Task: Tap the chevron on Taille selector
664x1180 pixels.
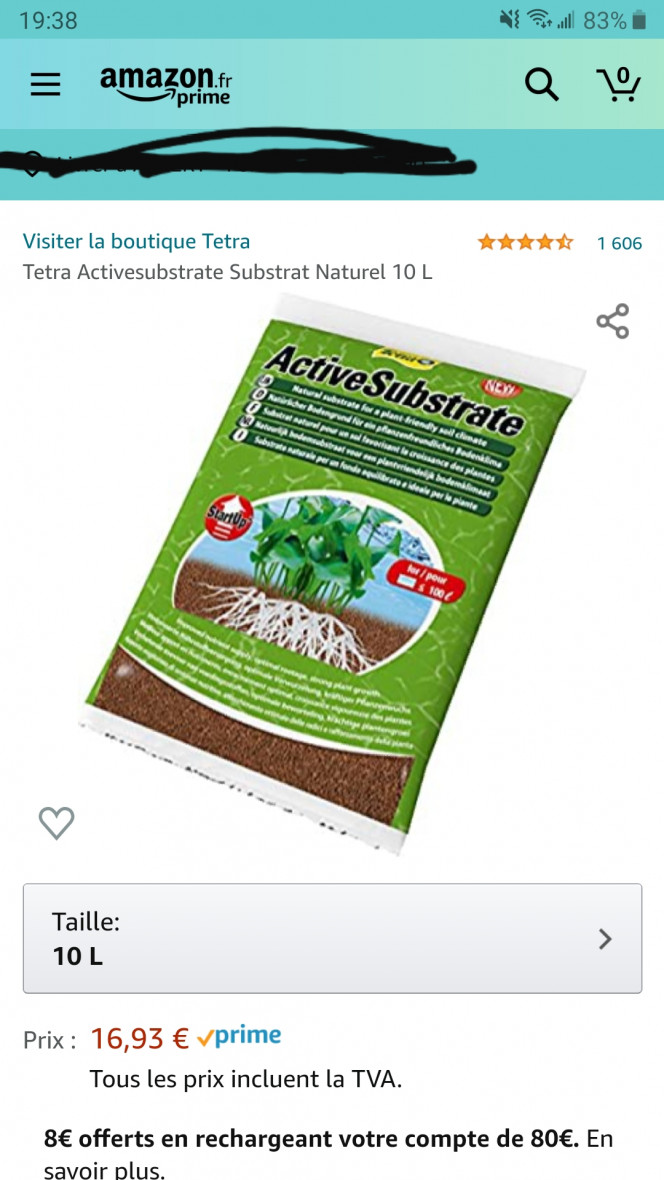Action: 605,938
